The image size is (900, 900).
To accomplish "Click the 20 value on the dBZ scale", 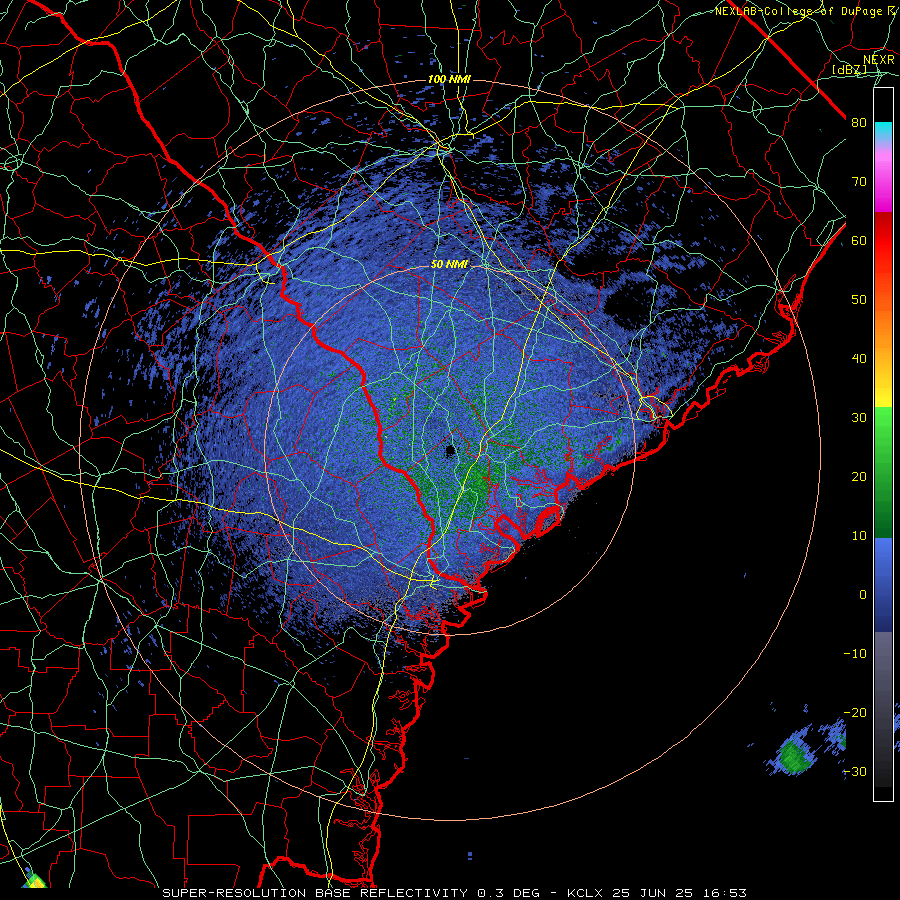I will point(859,477).
